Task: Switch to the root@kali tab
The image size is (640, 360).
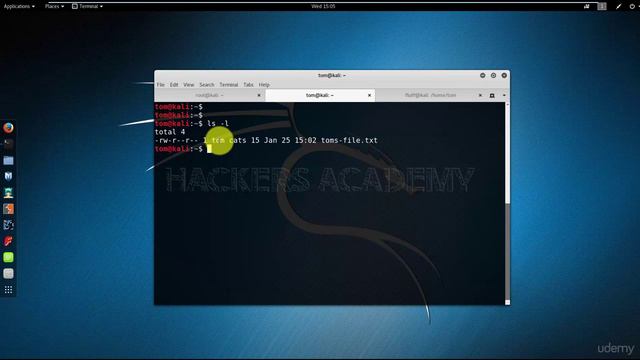Action: tap(210, 95)
